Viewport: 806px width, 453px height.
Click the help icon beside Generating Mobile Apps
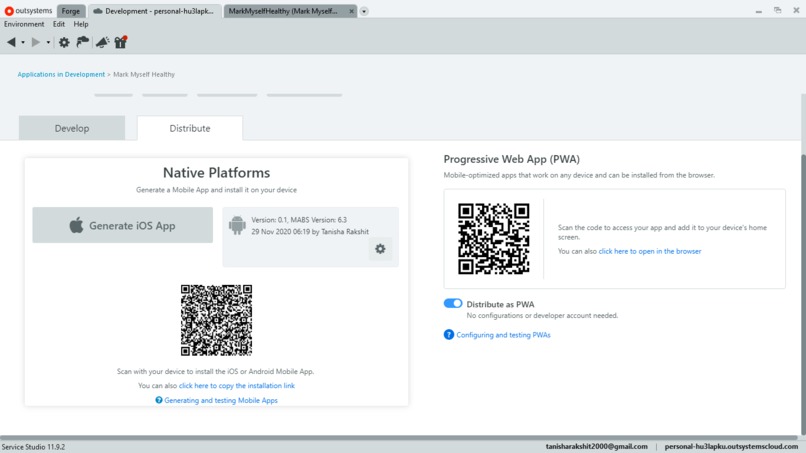point(159,400)
